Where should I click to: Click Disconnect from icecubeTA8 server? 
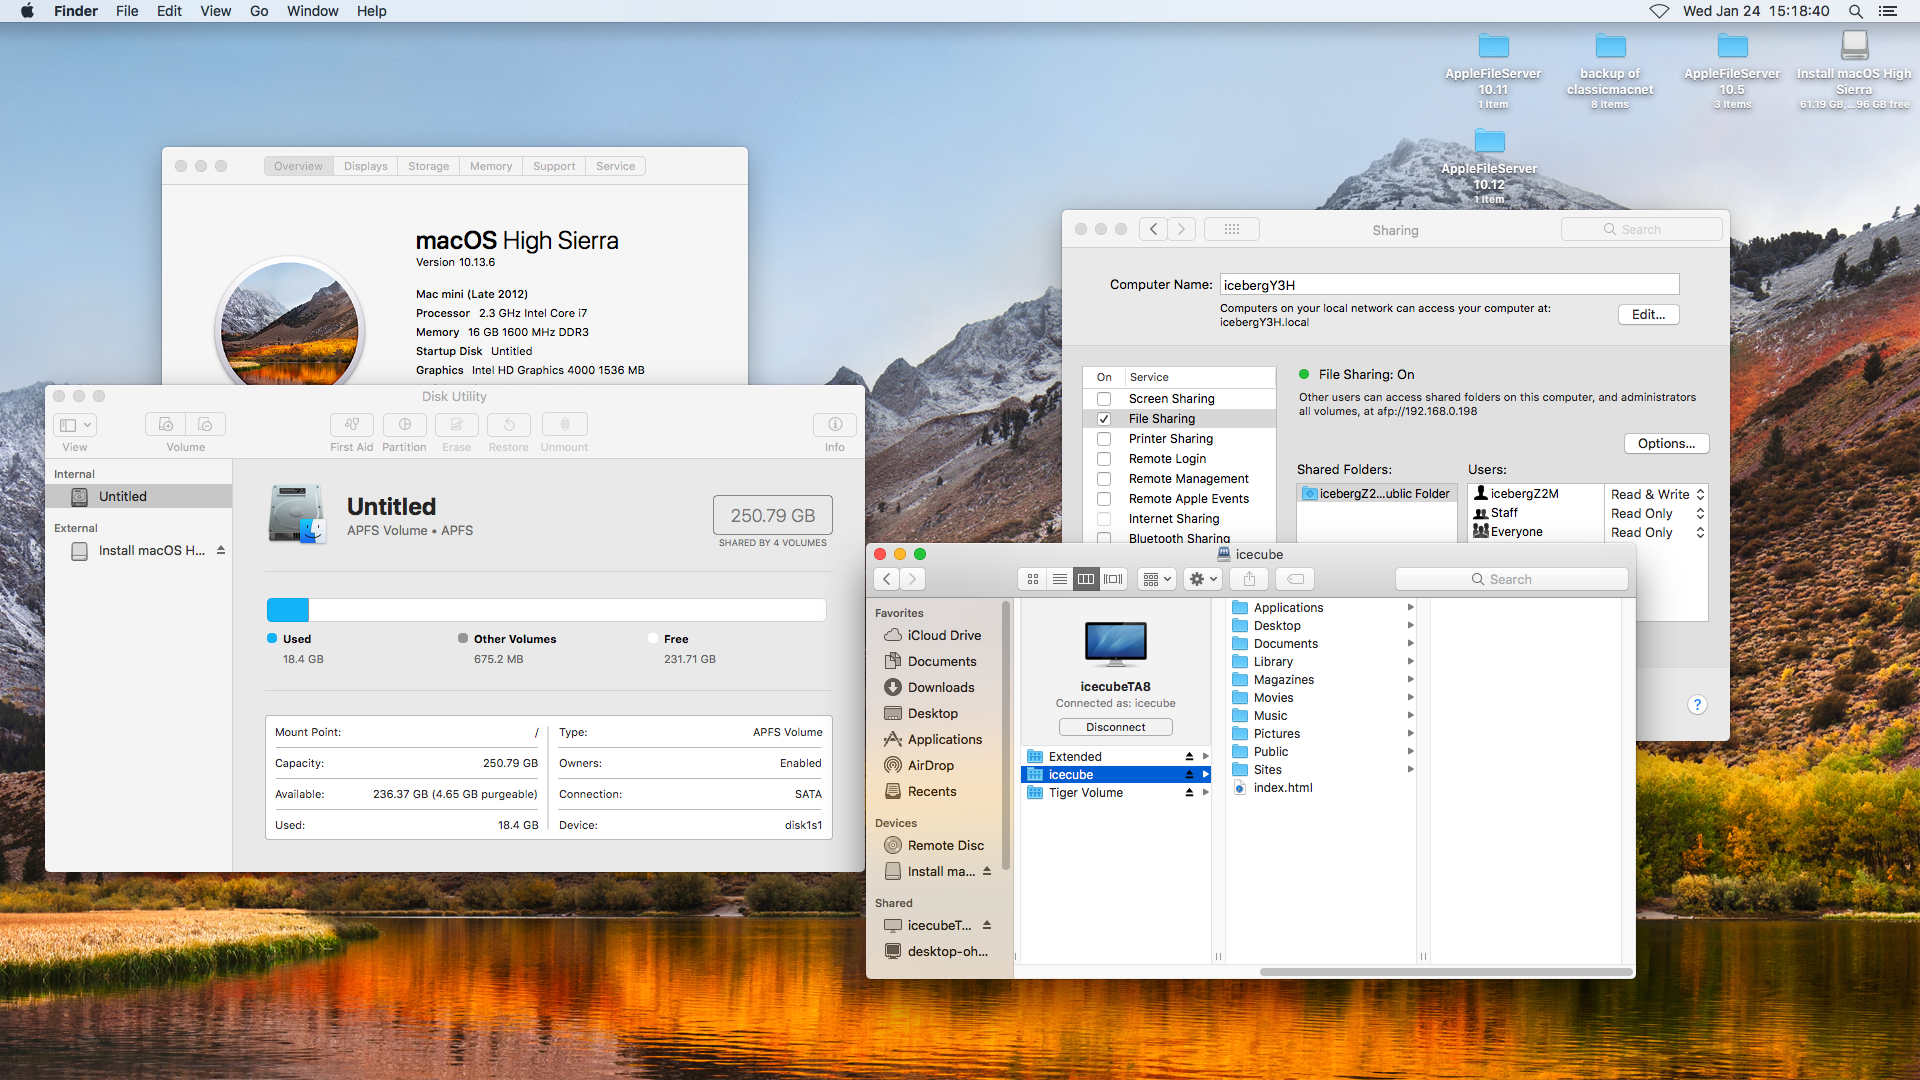1116,727
